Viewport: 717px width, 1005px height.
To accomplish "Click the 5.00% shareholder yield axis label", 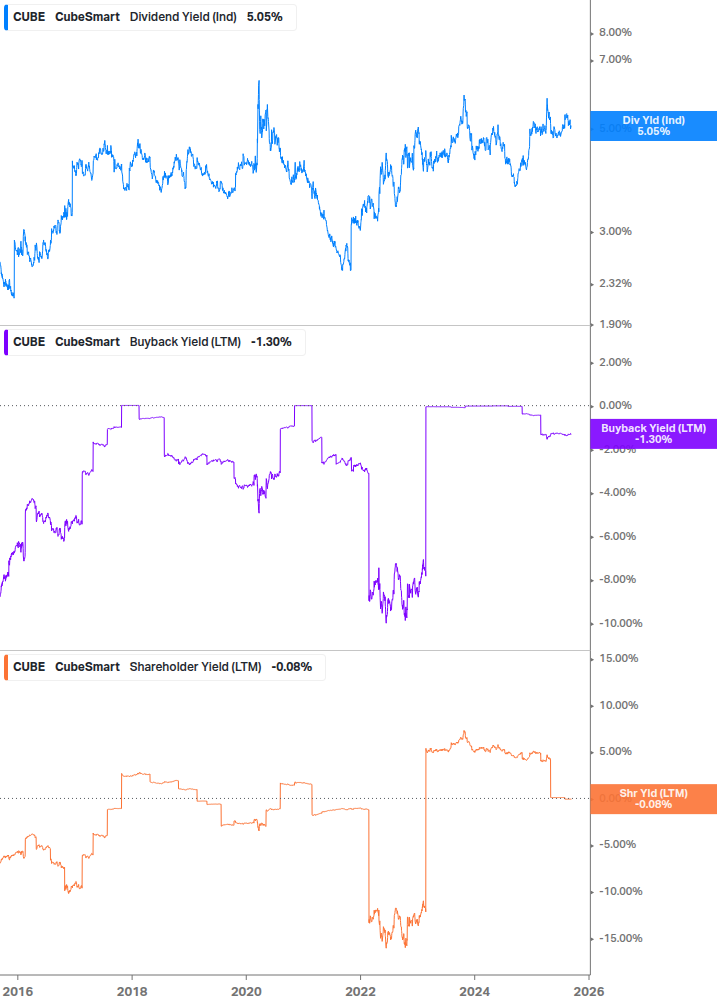I will (615, 751).
